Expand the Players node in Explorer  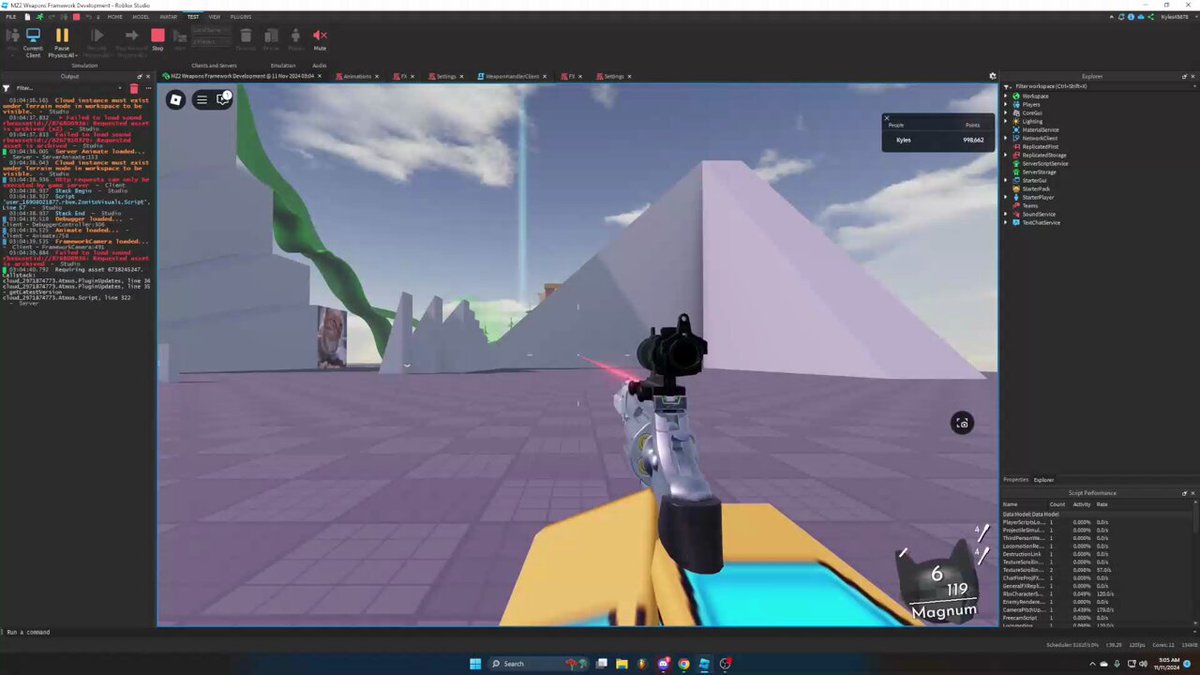[1007, 104]
